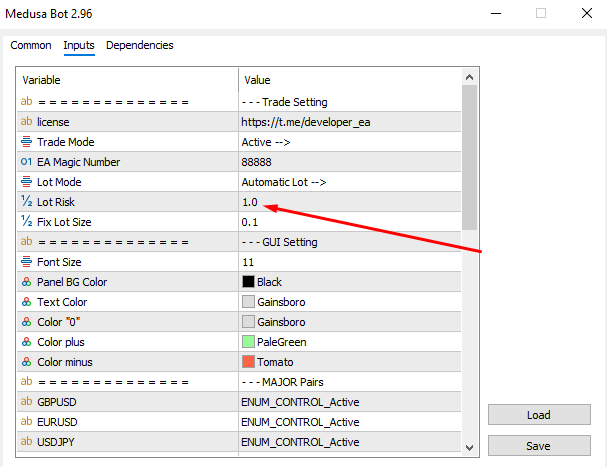Screen dimensions: 607x467
Task: Open the Trade Mode value Active -->
Action: coord(266,142)
